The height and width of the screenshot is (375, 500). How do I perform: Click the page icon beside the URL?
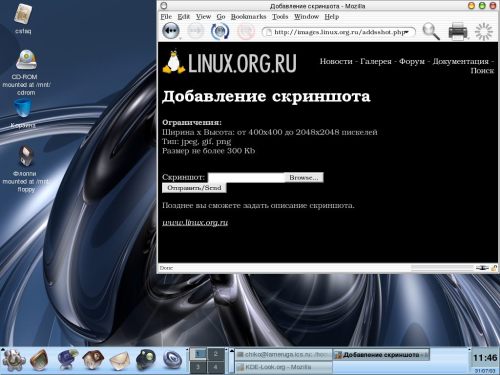[x=269, y=32]
